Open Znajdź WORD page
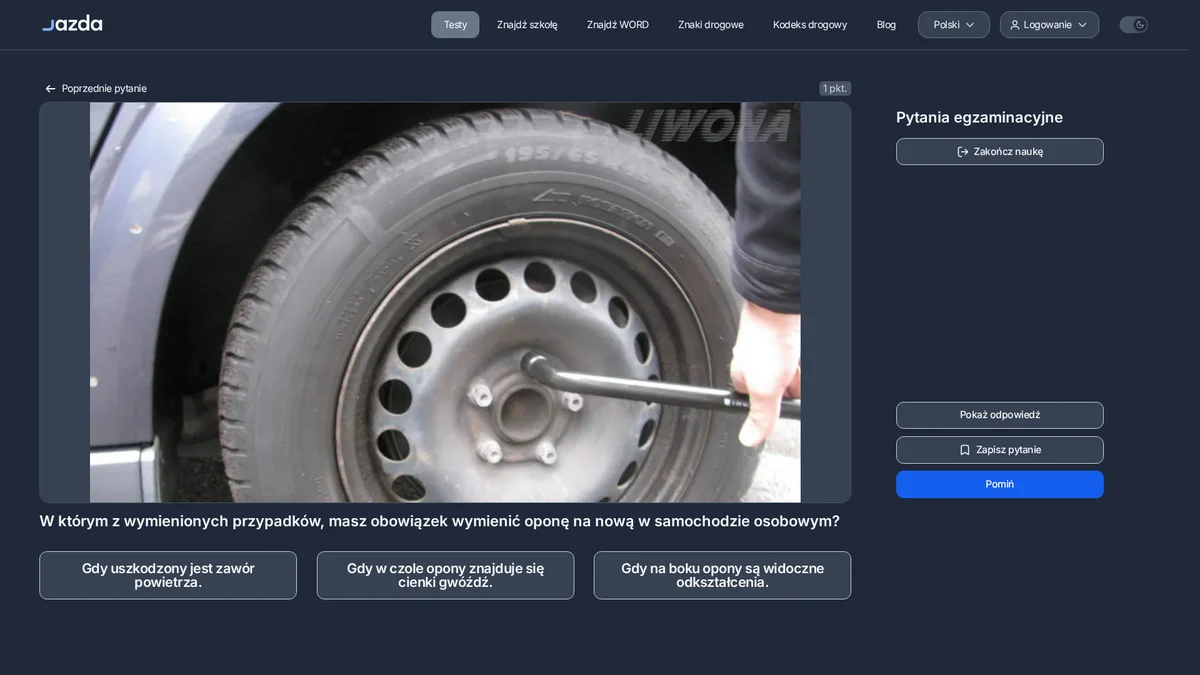The image size is (1200, 675). tap(618, 25)
